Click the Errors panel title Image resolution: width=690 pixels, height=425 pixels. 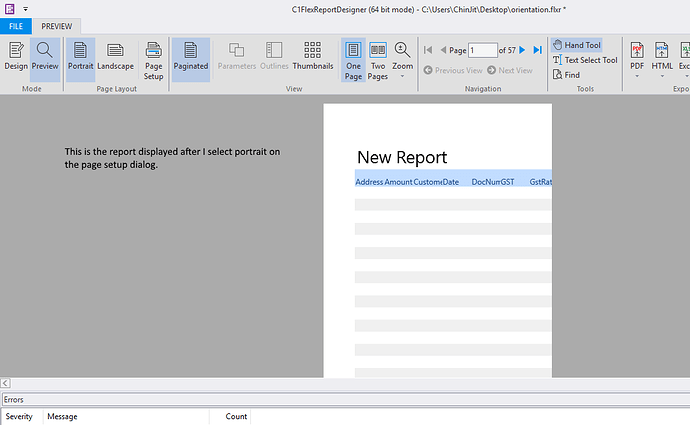[14, 399]
